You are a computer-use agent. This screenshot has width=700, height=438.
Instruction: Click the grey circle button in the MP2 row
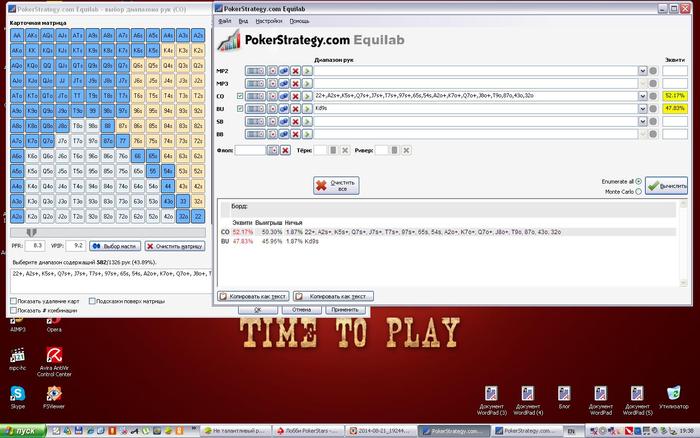tap(653, 71)
